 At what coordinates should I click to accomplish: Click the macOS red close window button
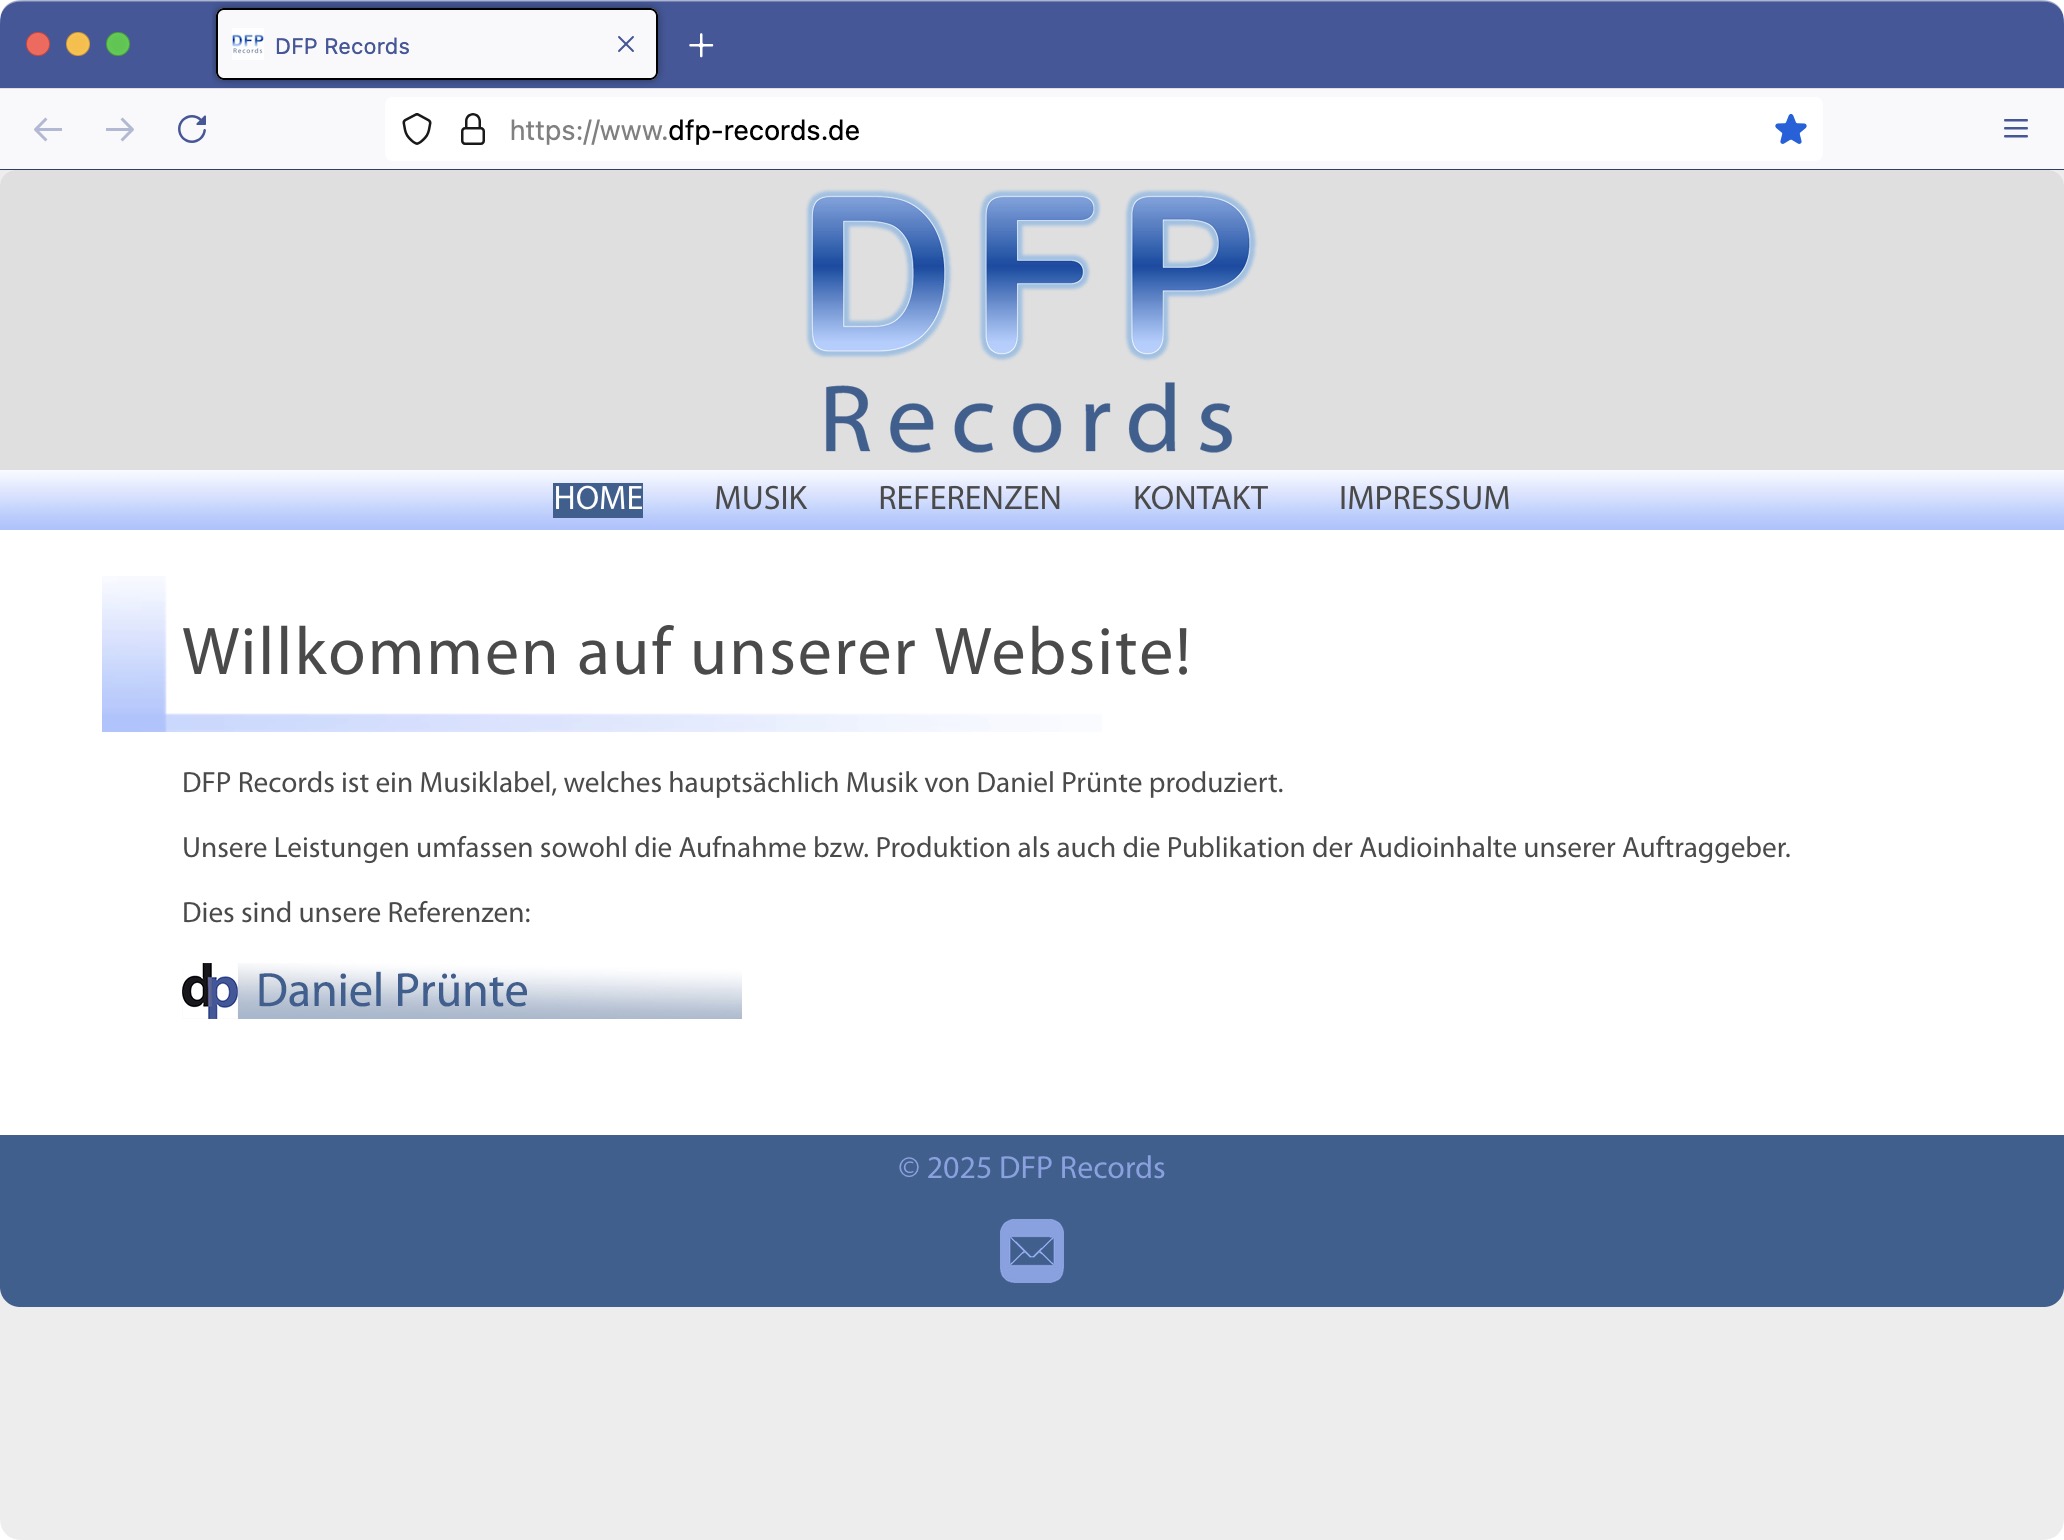tap(38, 44)
